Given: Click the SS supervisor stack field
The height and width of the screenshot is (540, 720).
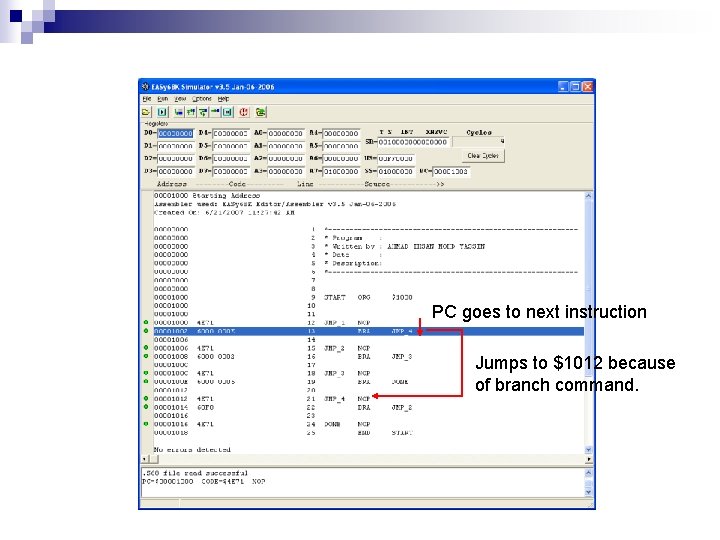Looking at the screenshot, I should 396,171.
